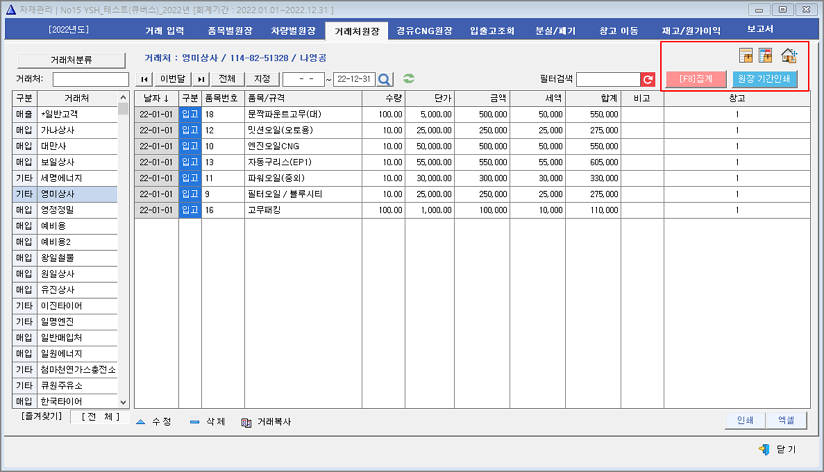
Task: Switch to the 차량별원장 tab
Action: coord(293,30)
